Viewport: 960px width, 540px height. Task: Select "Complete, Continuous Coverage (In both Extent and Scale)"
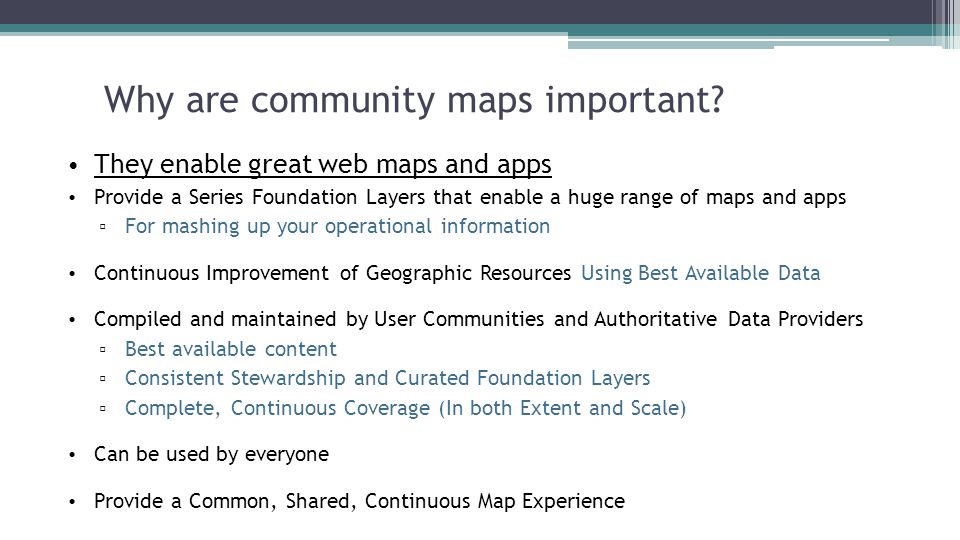click(405, 408)
